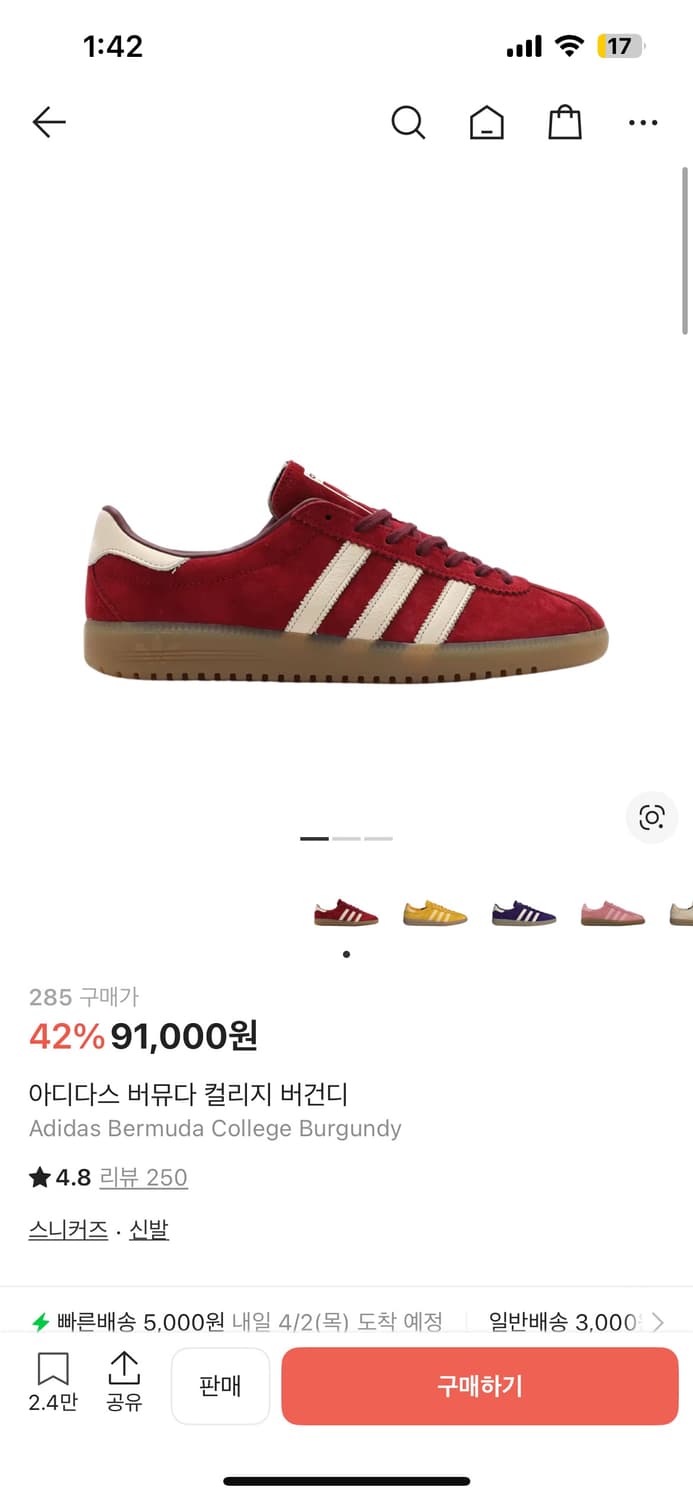Screen dimensions: 693x1500
Task: Tap the share (공유) icon
Action: tap(124, 1382)
